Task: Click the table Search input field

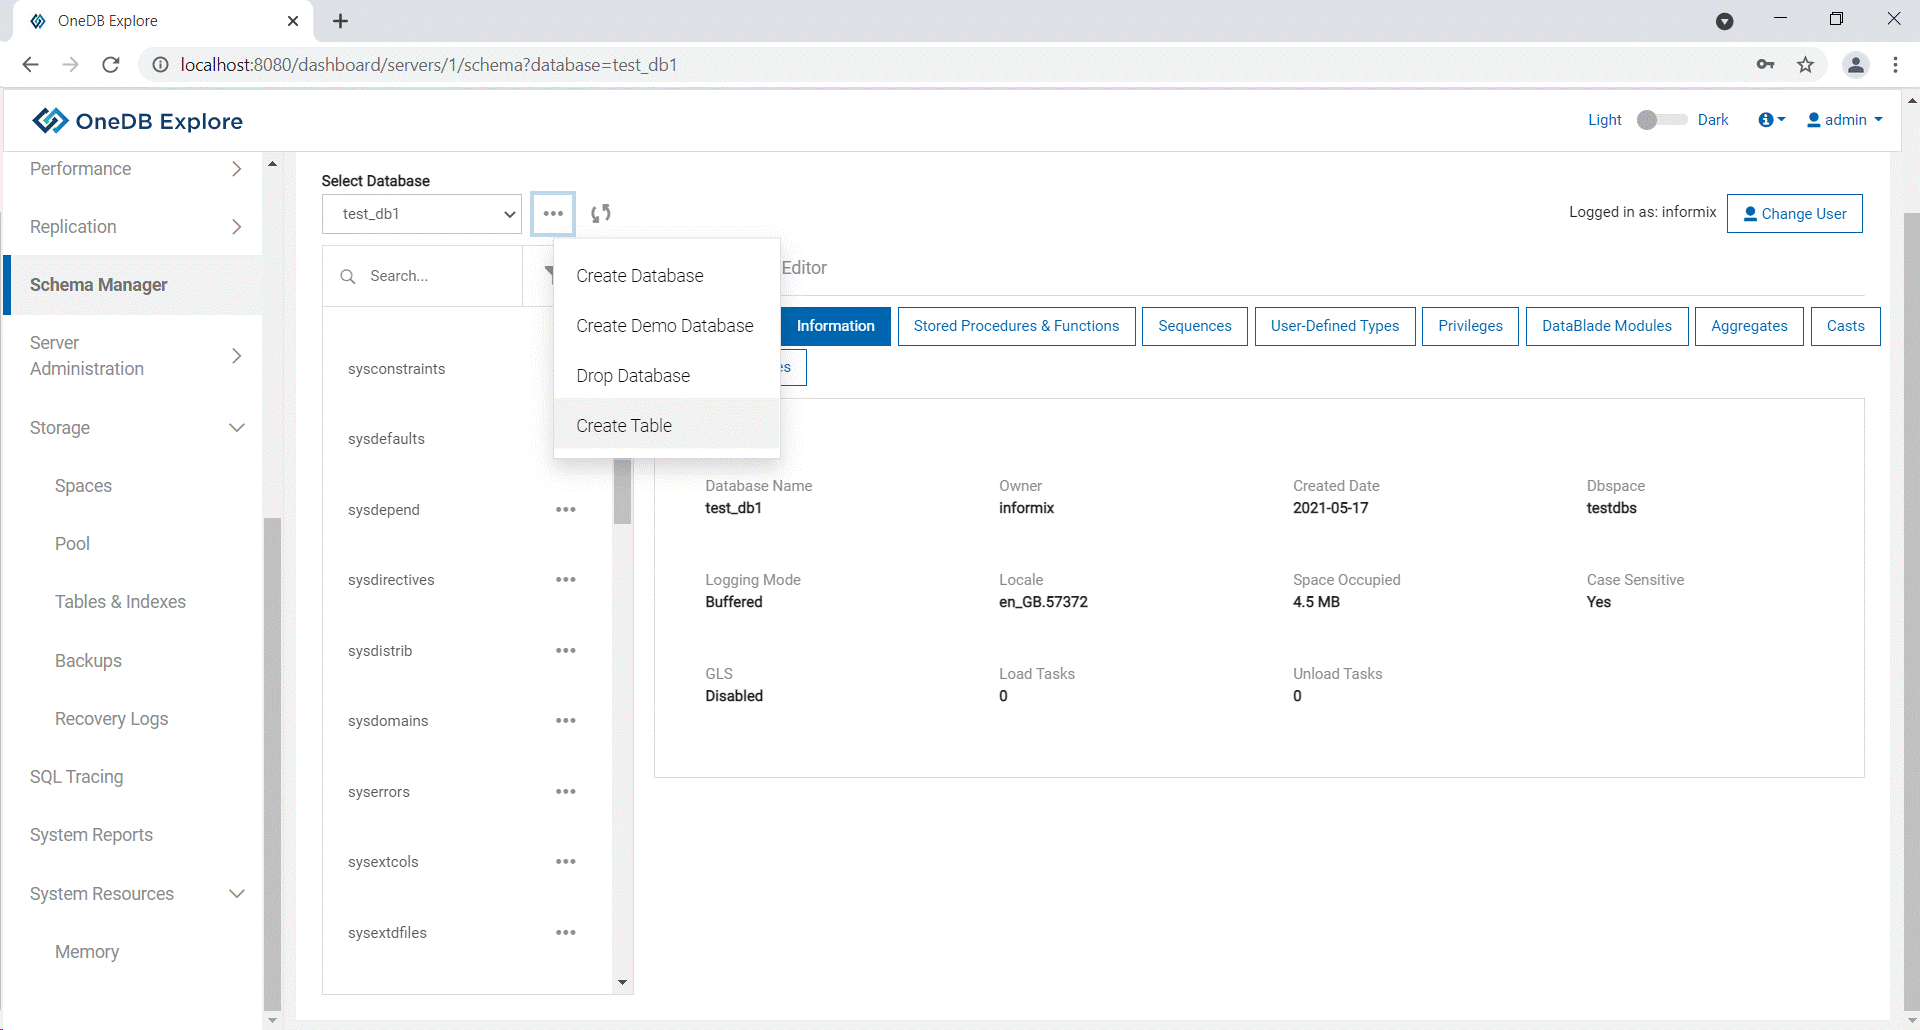Action: (x=440, y=276)
